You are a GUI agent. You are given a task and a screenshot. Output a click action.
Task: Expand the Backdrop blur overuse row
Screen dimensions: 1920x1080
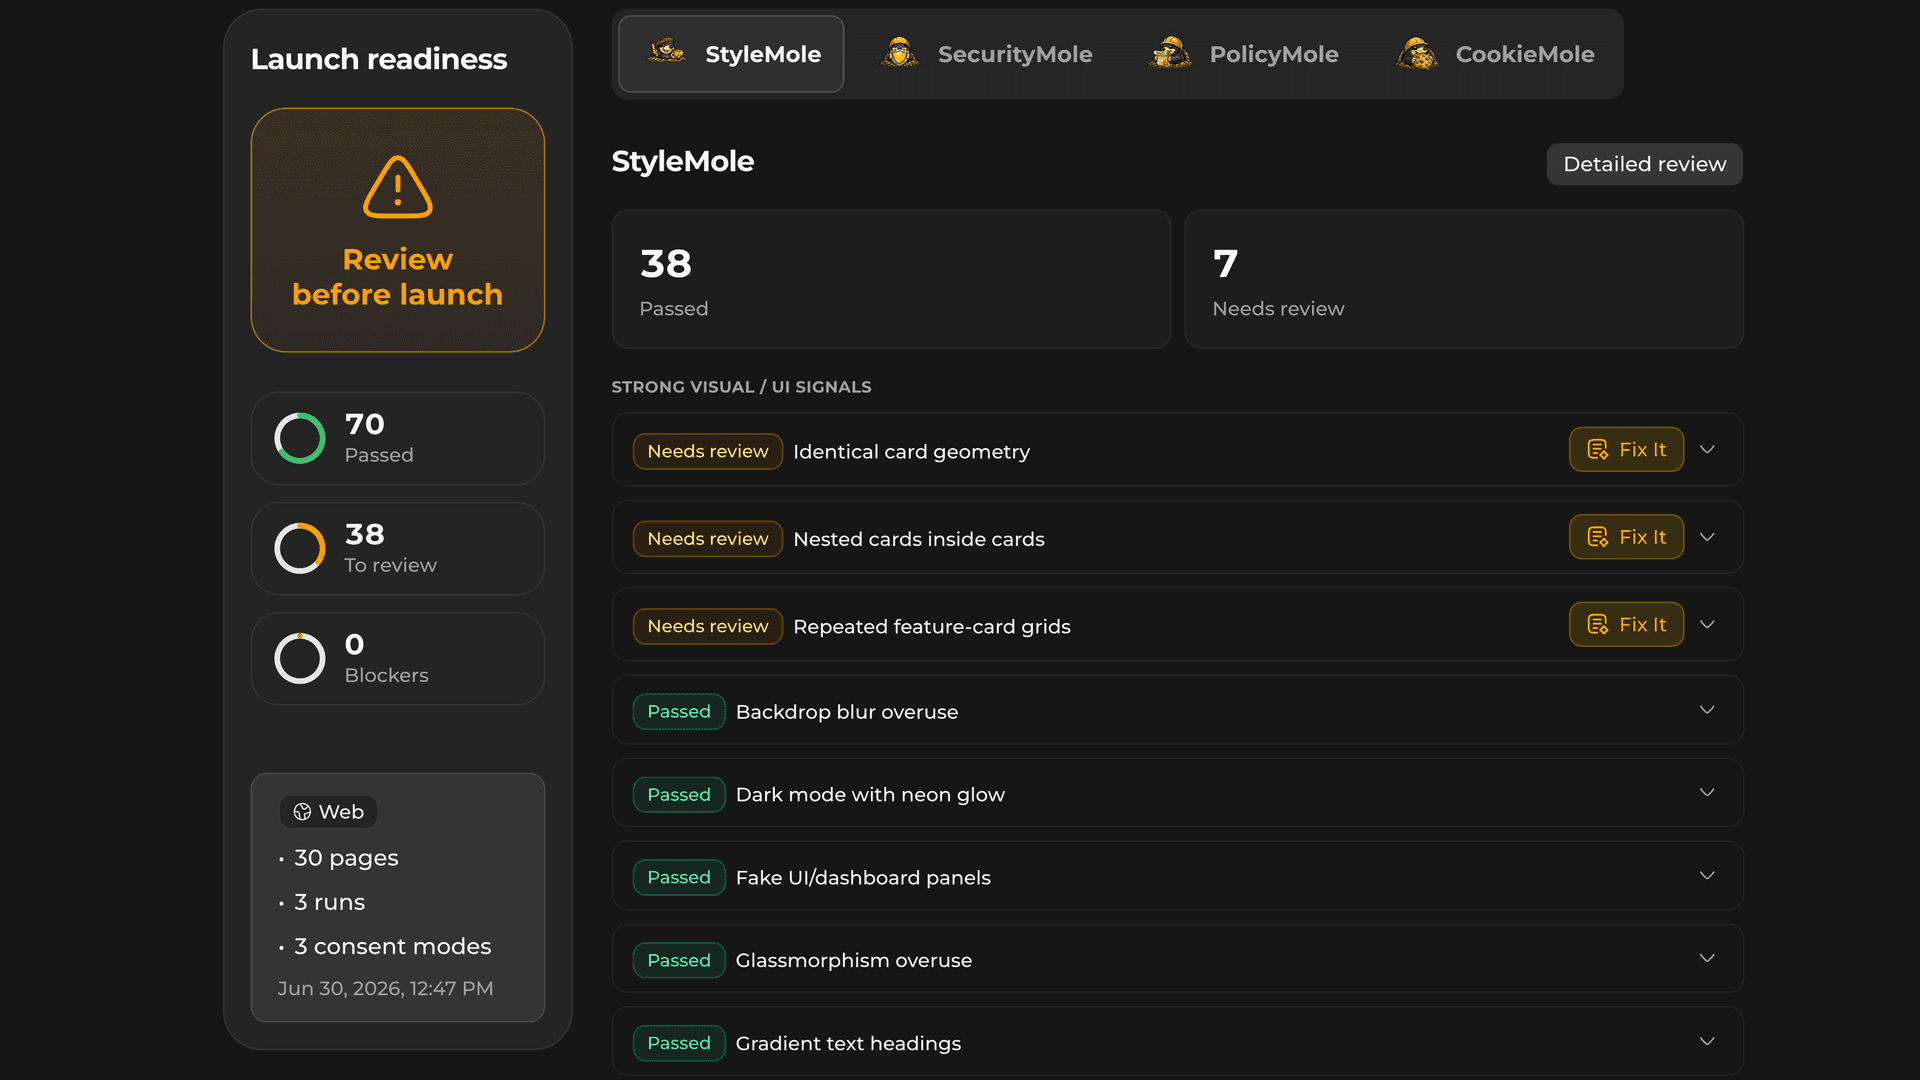tap(1707, 710)
